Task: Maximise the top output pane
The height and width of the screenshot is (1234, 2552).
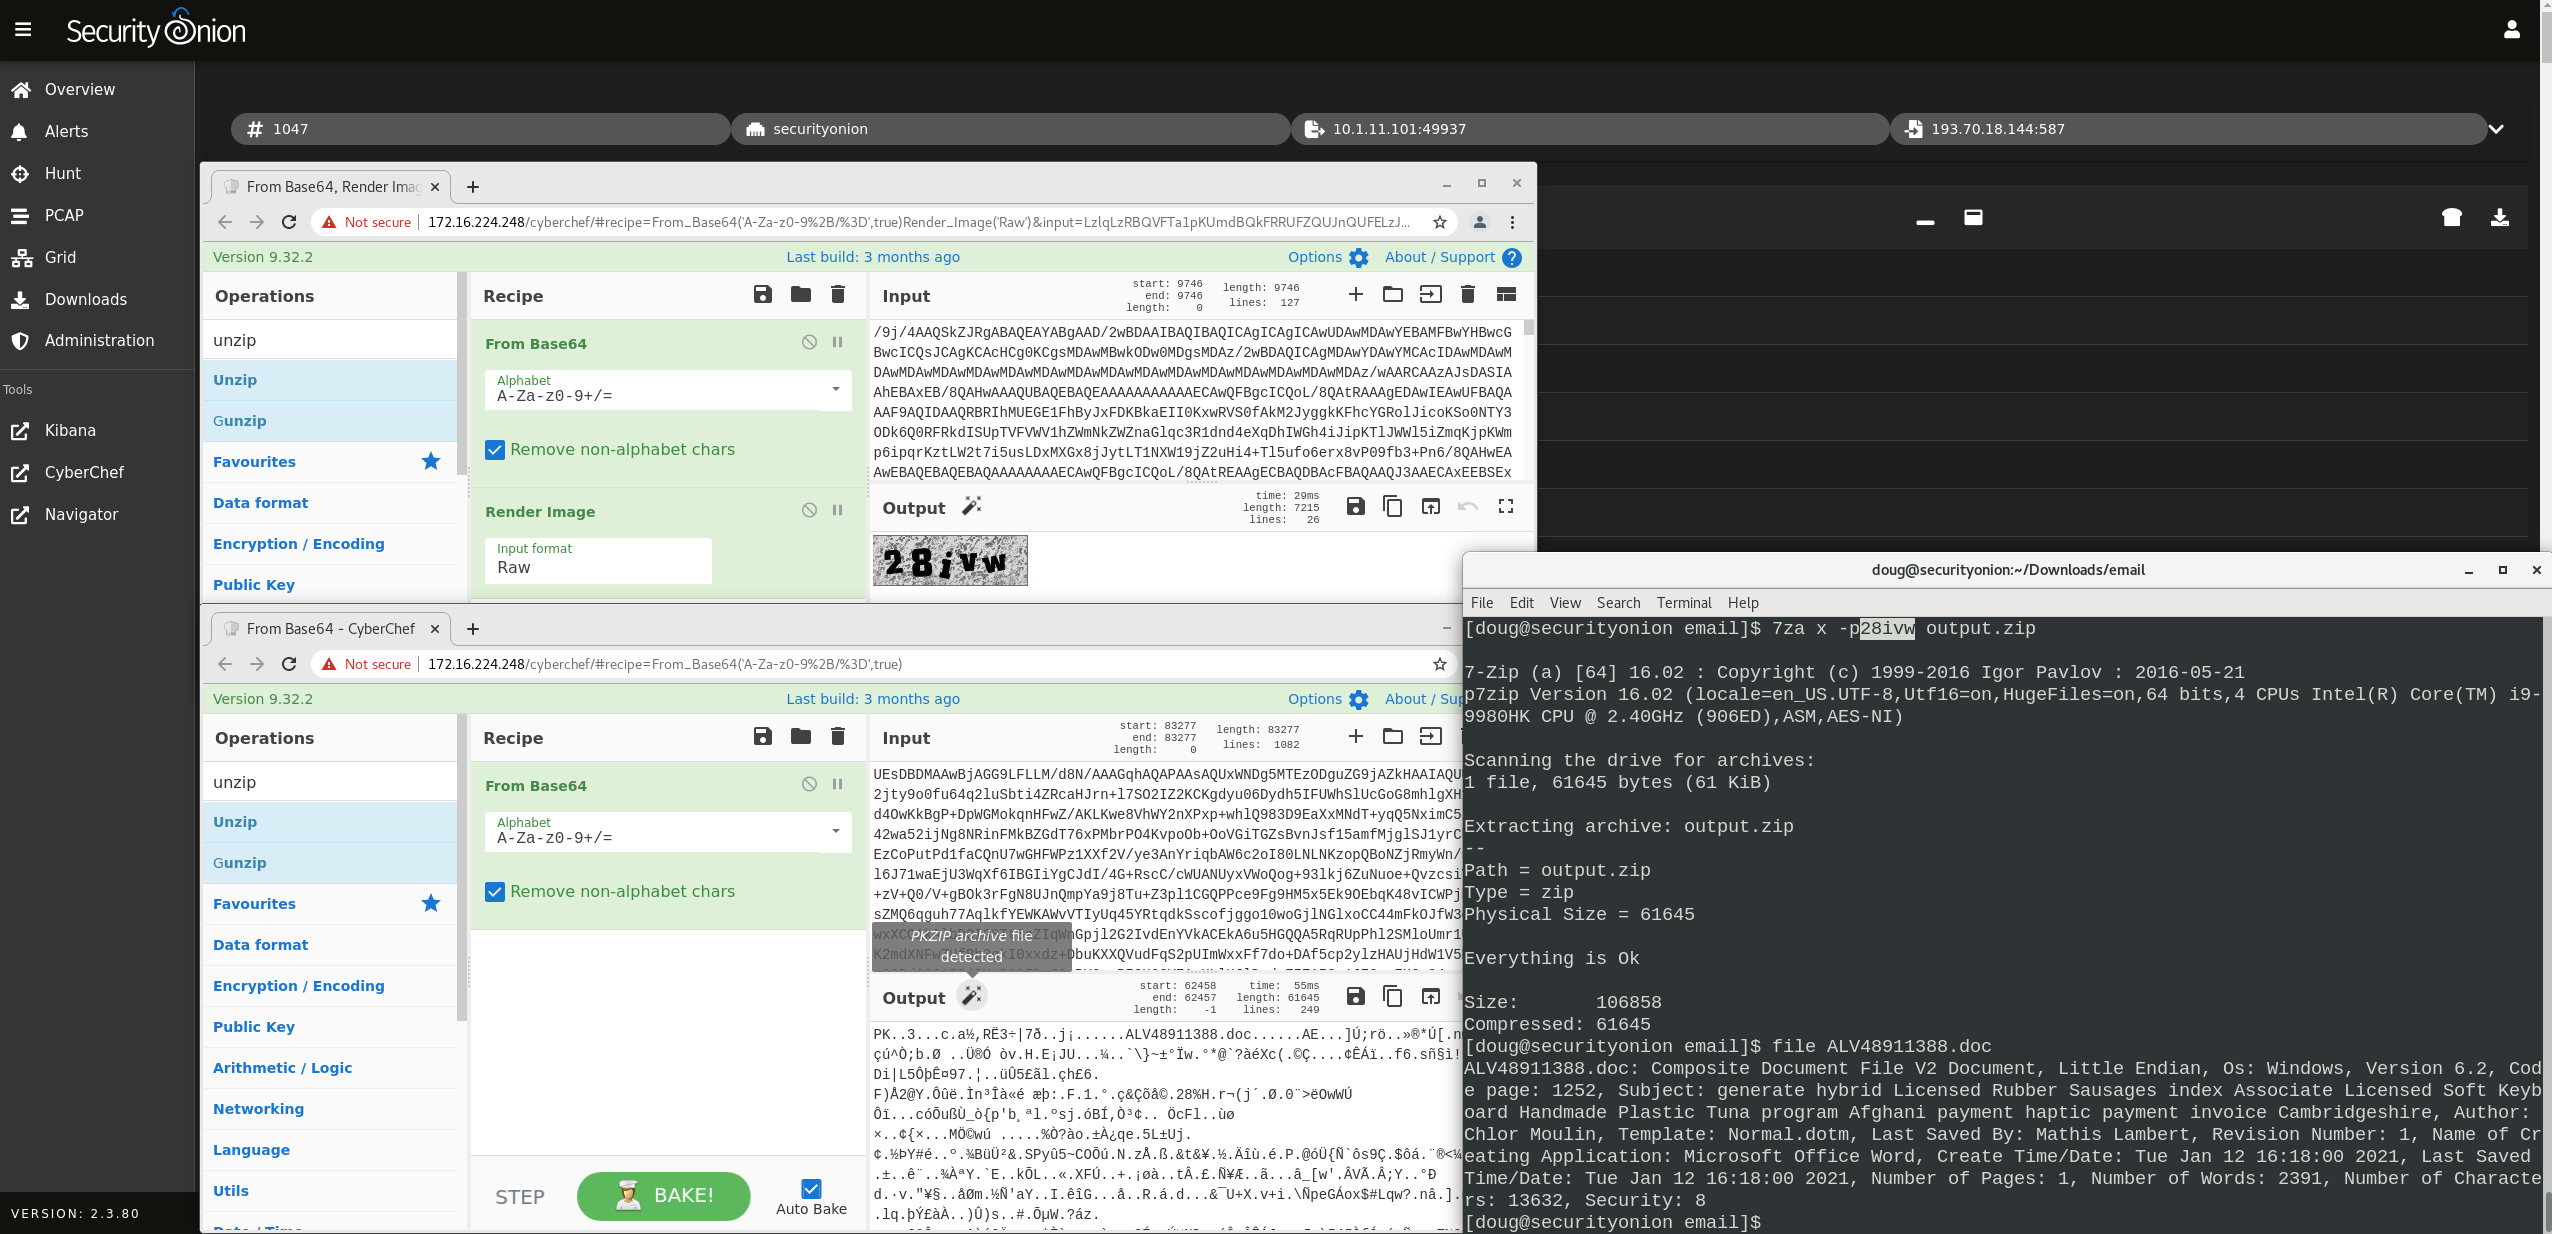Action: pos(1506,506)
